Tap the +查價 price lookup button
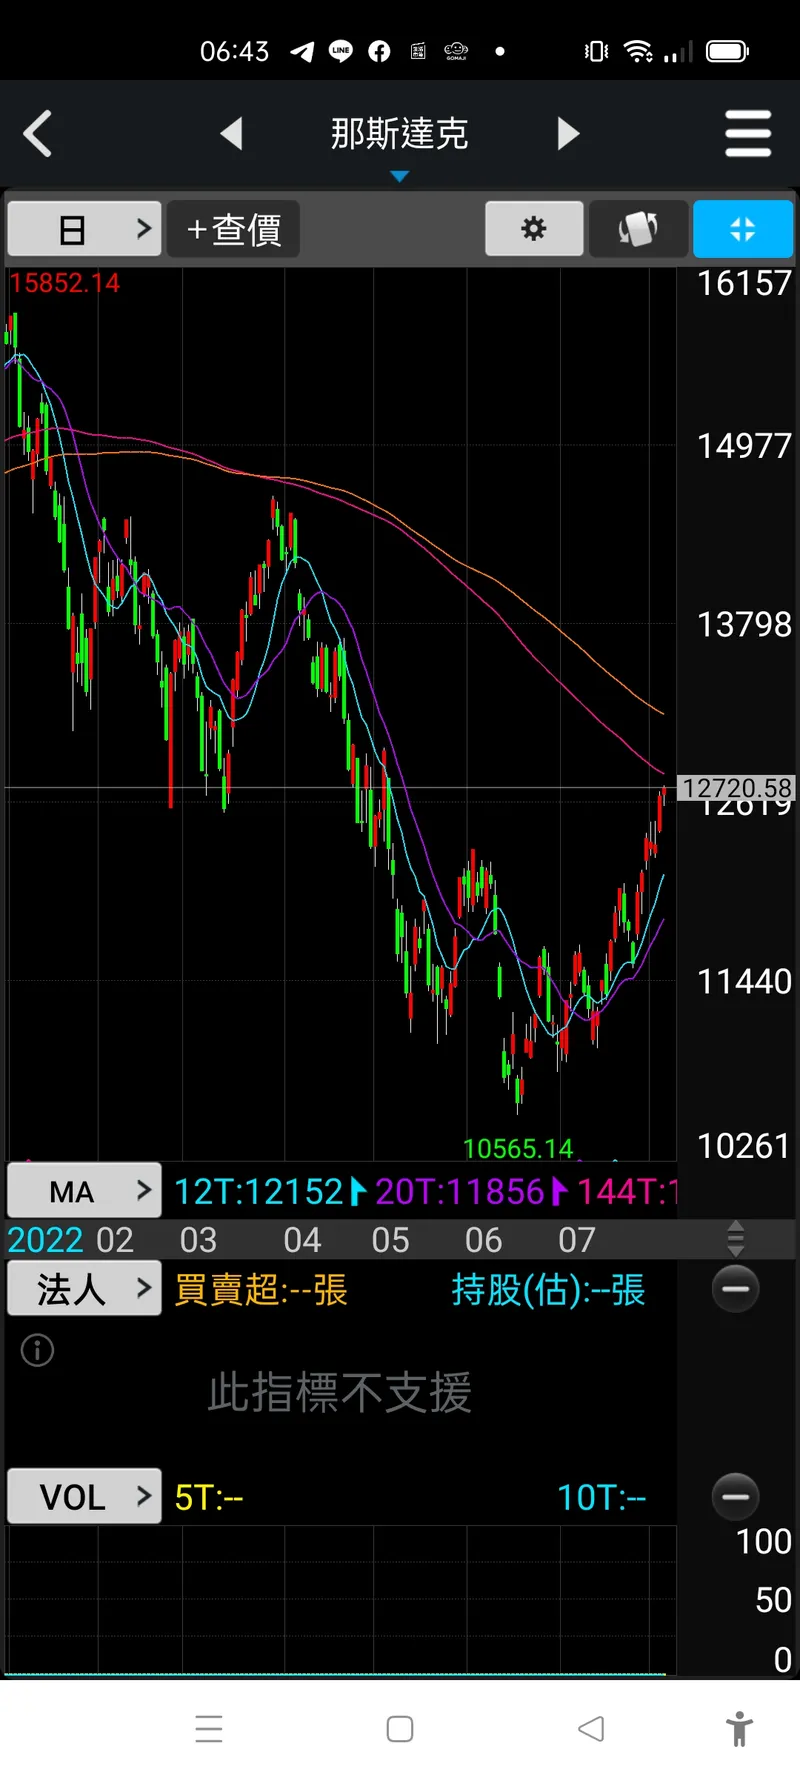The width and height of the screenshot is (800, 1778). [233, 229]
